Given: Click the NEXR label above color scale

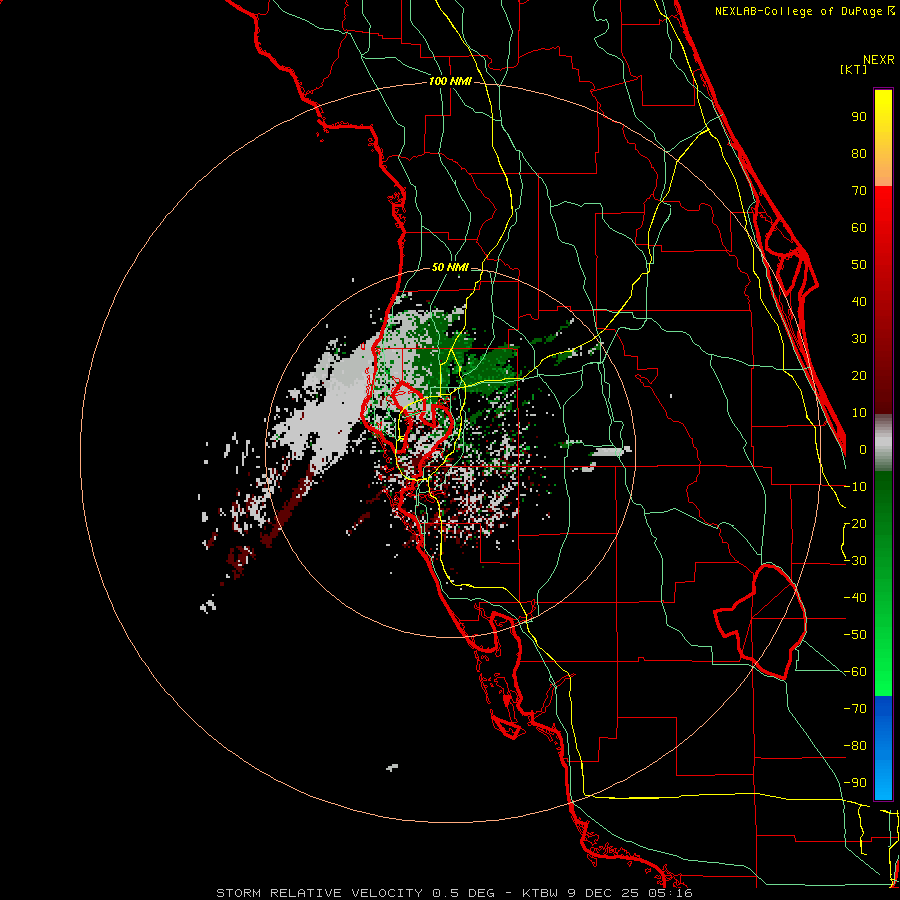Looking at the screenshot, I should [x=879, y=60].
